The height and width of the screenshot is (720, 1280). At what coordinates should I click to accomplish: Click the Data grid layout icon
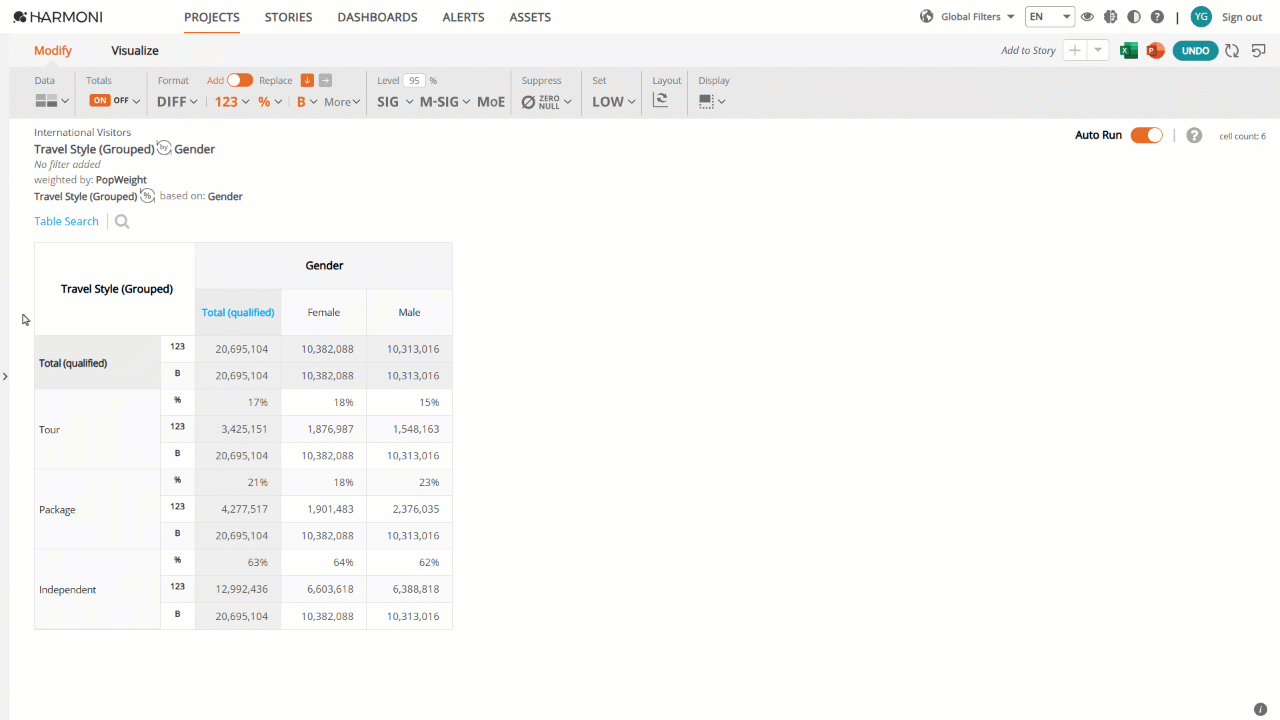pyautogui.click(x=46, y=101)
